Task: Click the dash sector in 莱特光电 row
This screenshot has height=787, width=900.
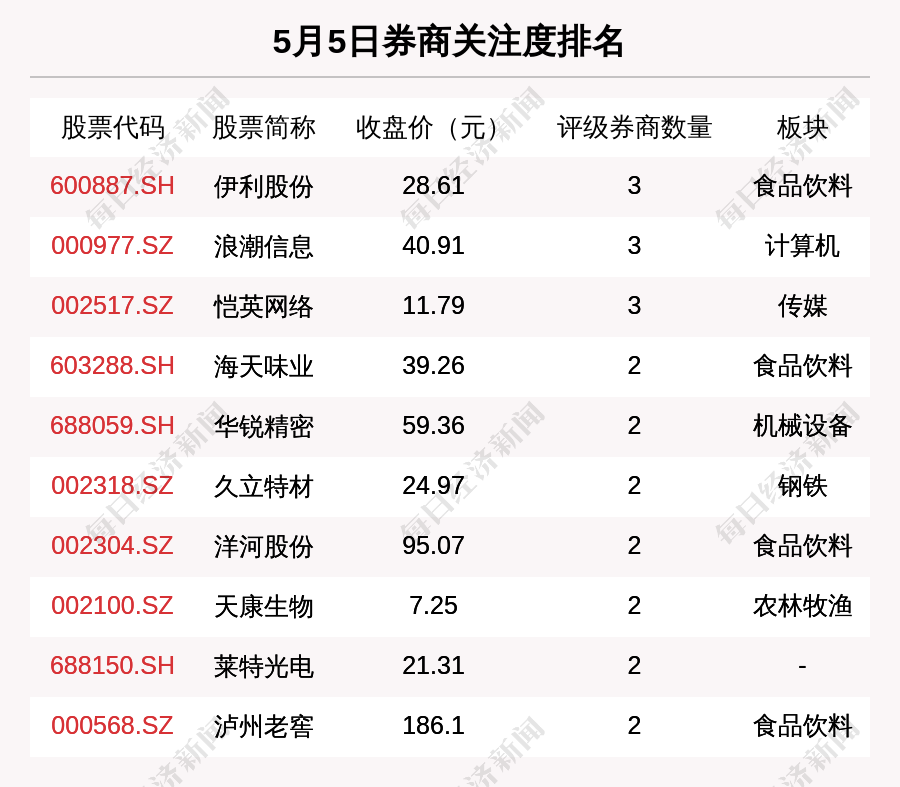Action: coord(802,666)
